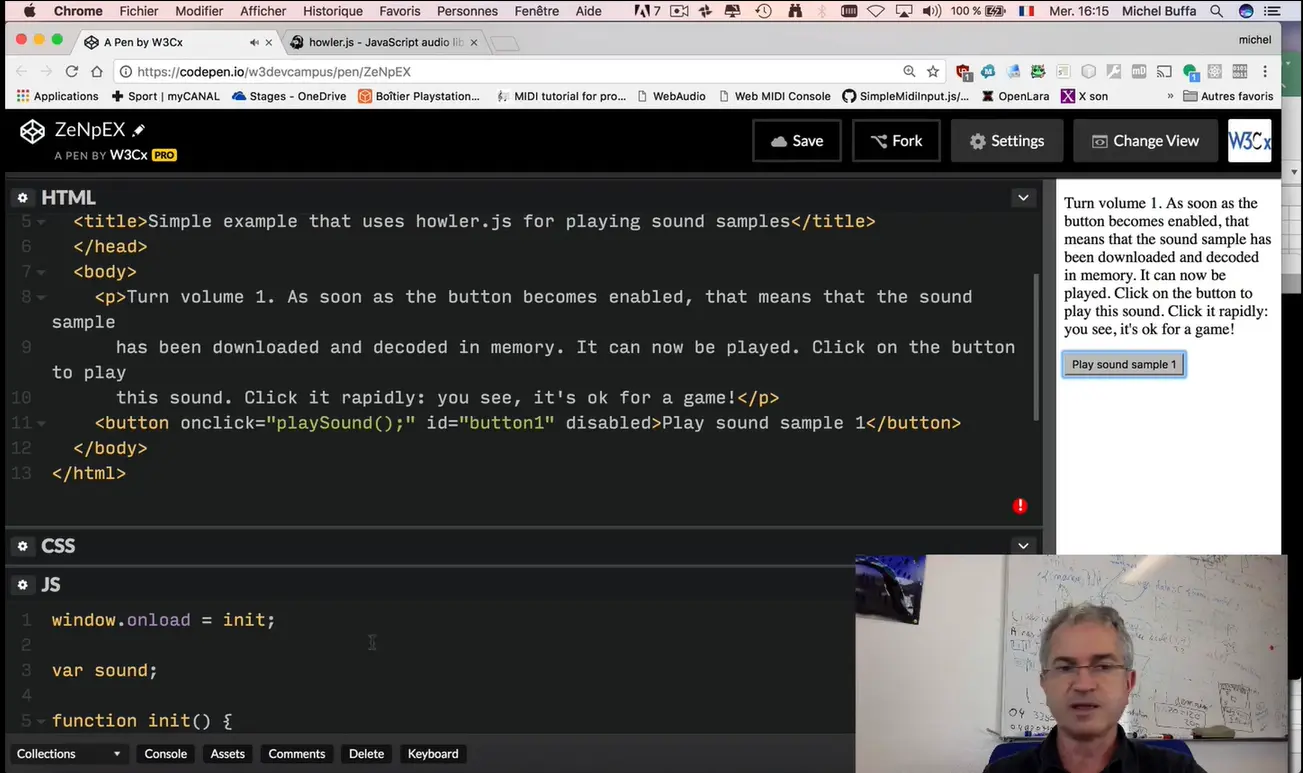The height and width of the screenshot is (773, 1303).
Task: Close the howler.js tab
Action: [x=474, y=43]
